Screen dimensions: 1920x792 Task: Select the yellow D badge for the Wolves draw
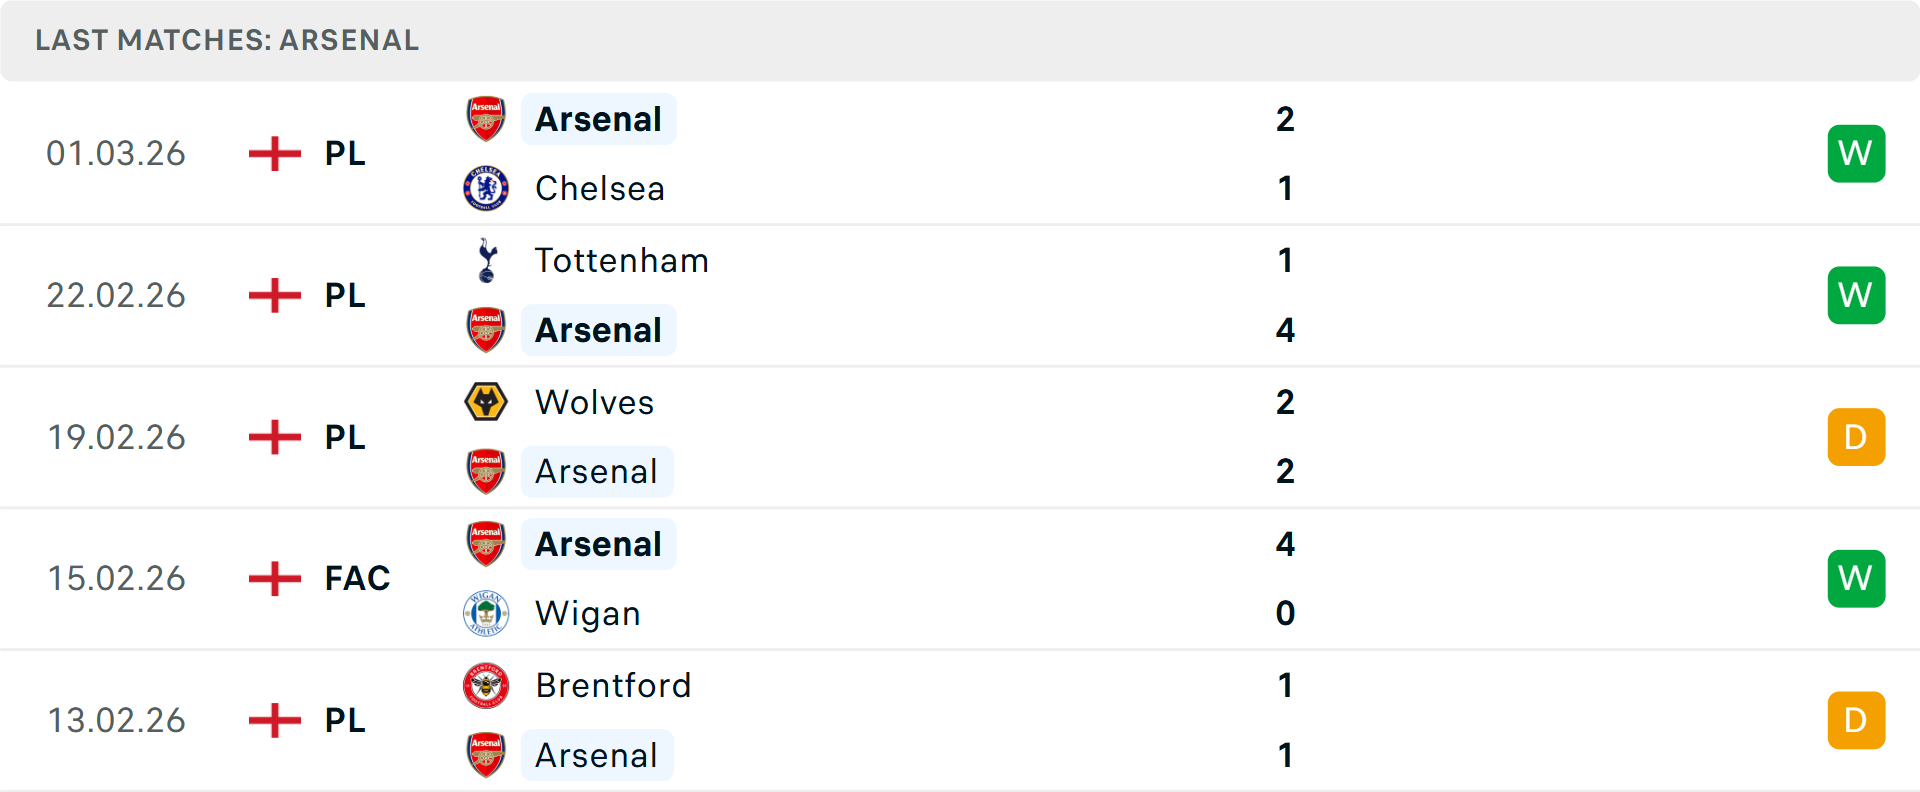click(x=1856, y=436)
